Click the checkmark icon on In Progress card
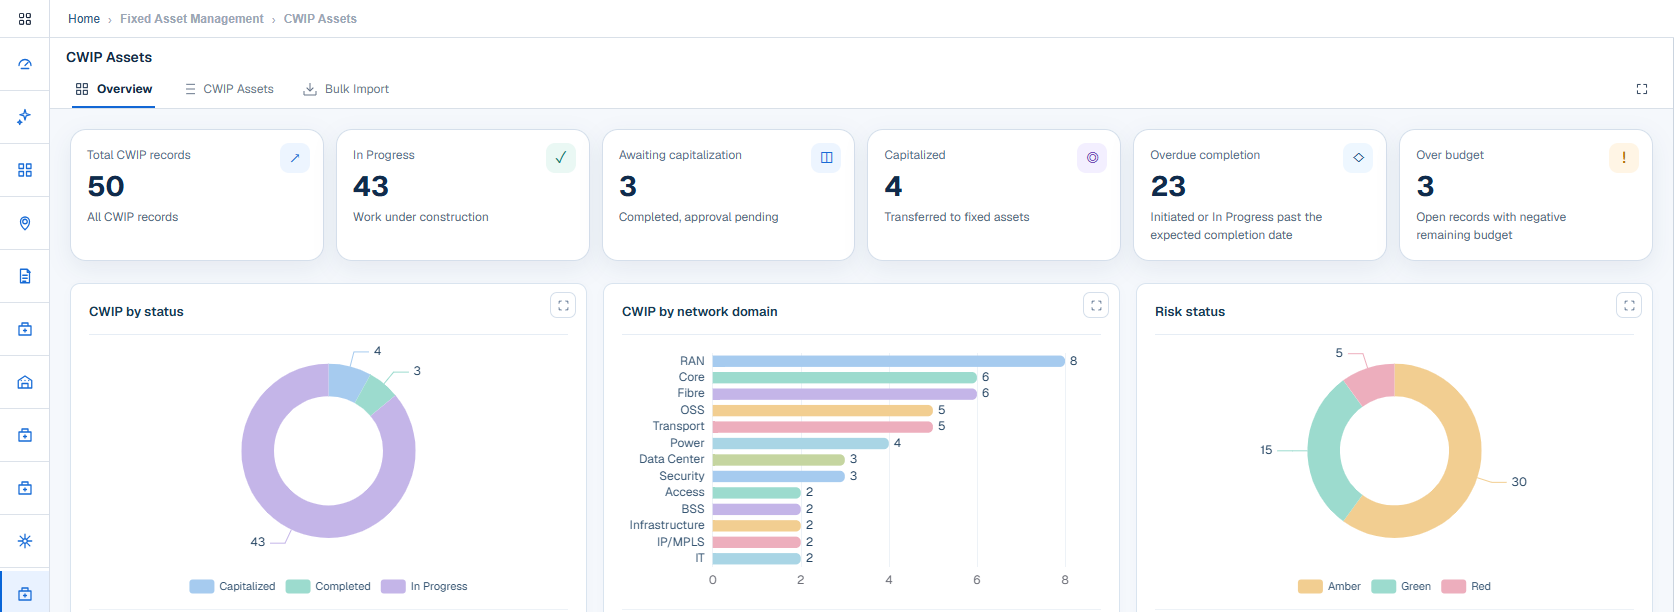 point(561,158)
